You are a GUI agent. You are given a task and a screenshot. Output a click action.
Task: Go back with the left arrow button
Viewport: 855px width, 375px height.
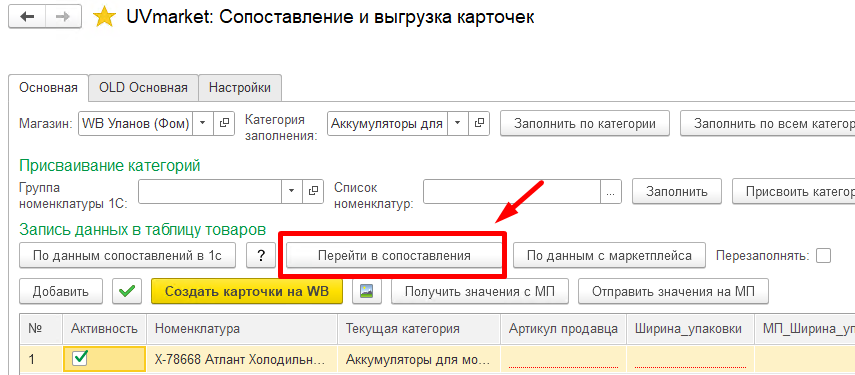(27, 17)
